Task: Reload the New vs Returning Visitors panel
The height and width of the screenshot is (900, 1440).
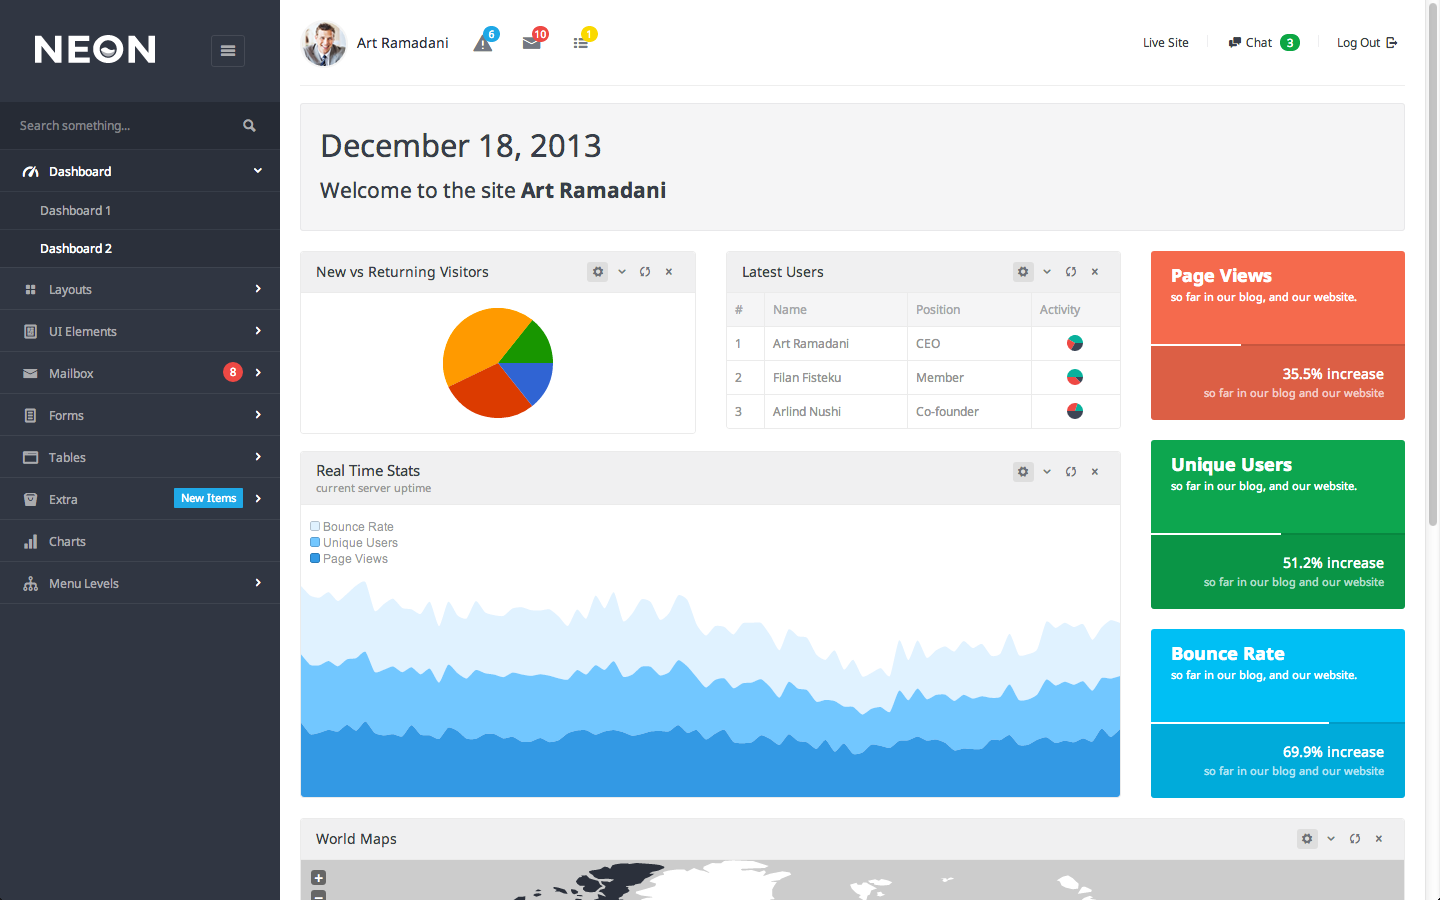Action: [645, 272]
